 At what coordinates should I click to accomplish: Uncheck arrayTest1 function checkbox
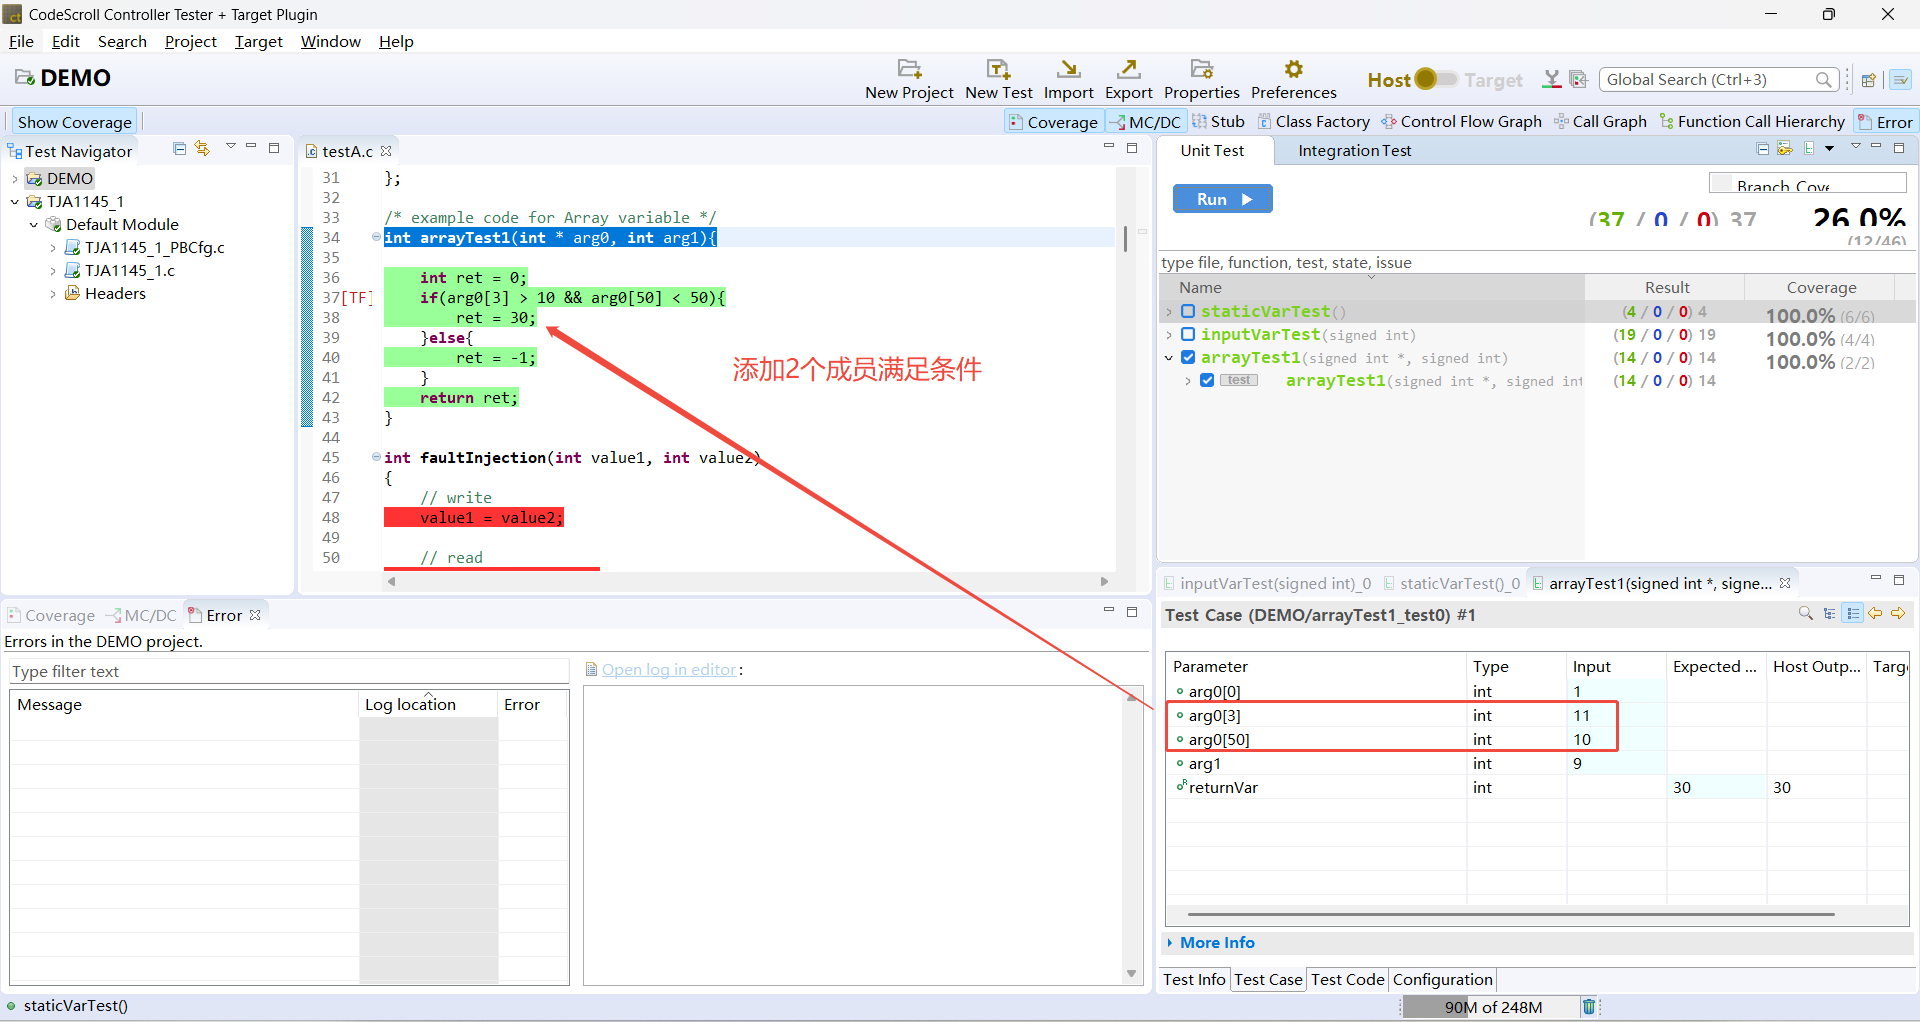click(x=1188, y=357)
